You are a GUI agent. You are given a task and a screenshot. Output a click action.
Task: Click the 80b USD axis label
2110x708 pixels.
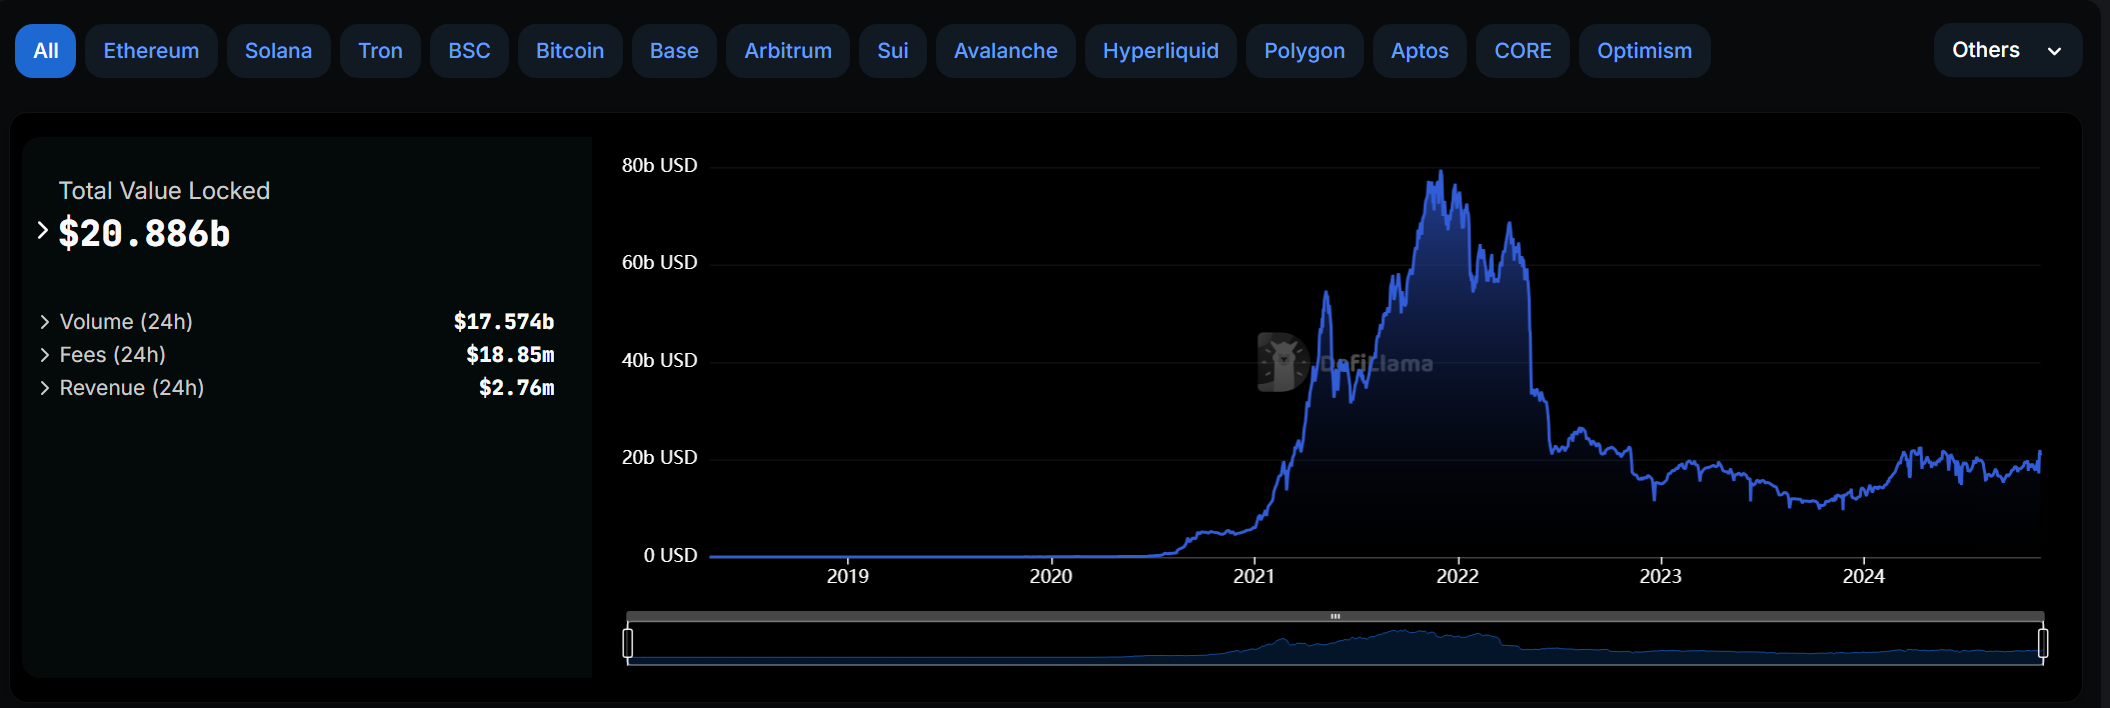pos(659,165)
